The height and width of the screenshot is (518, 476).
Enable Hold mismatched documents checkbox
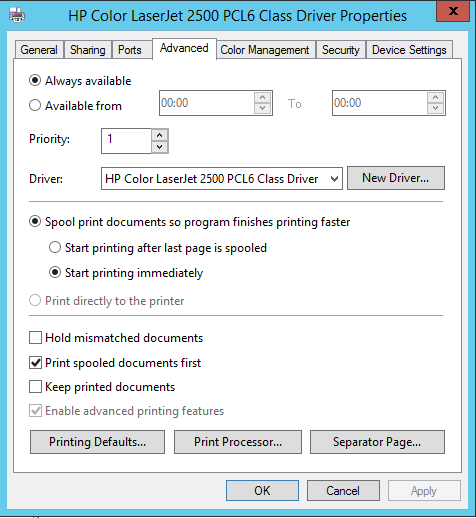click(x=35, y=338)
